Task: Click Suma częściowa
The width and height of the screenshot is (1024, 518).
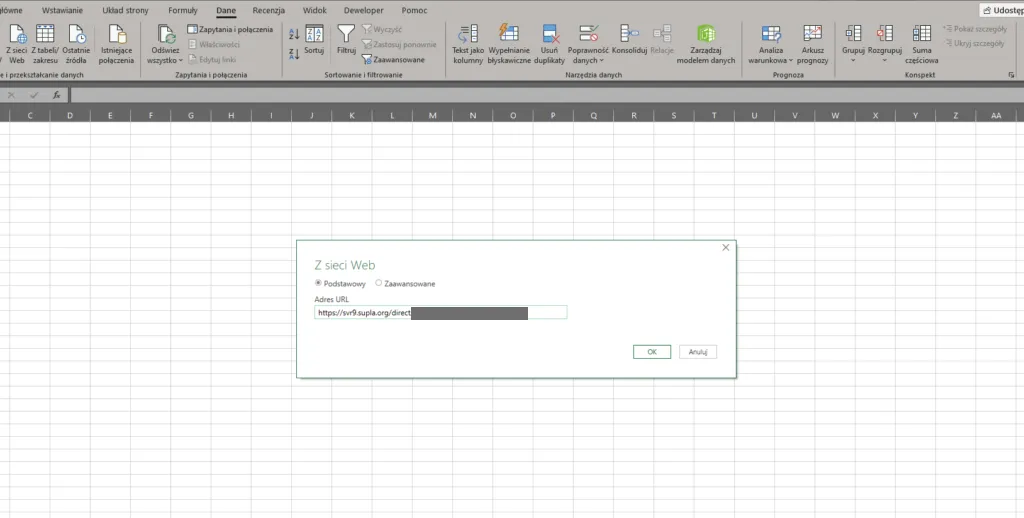Action: [x=921, y=44]
